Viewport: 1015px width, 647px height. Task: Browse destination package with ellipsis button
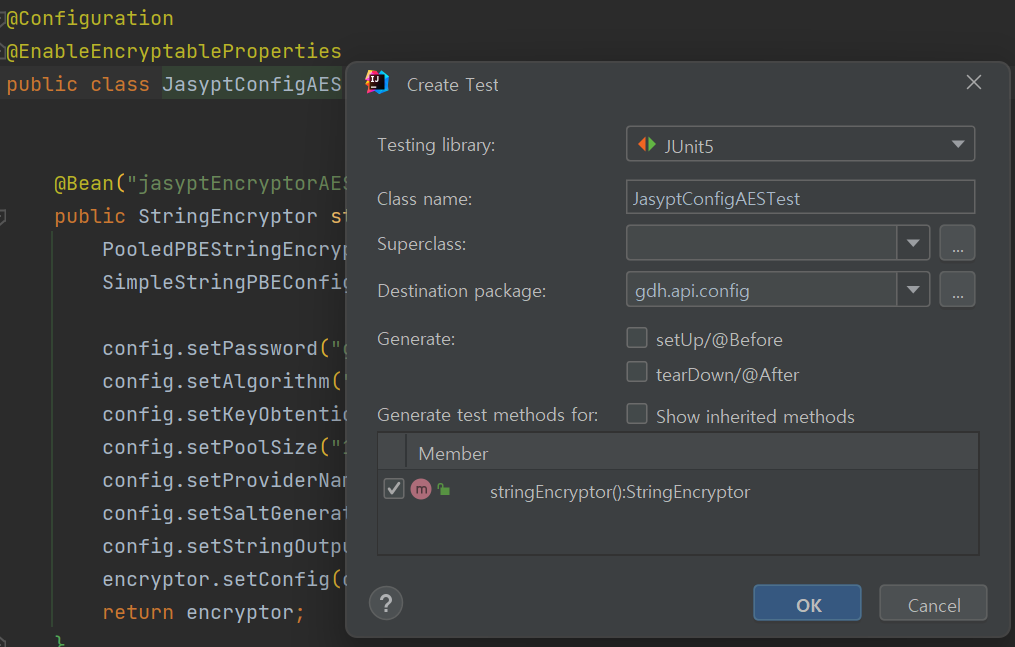[957, 290]
